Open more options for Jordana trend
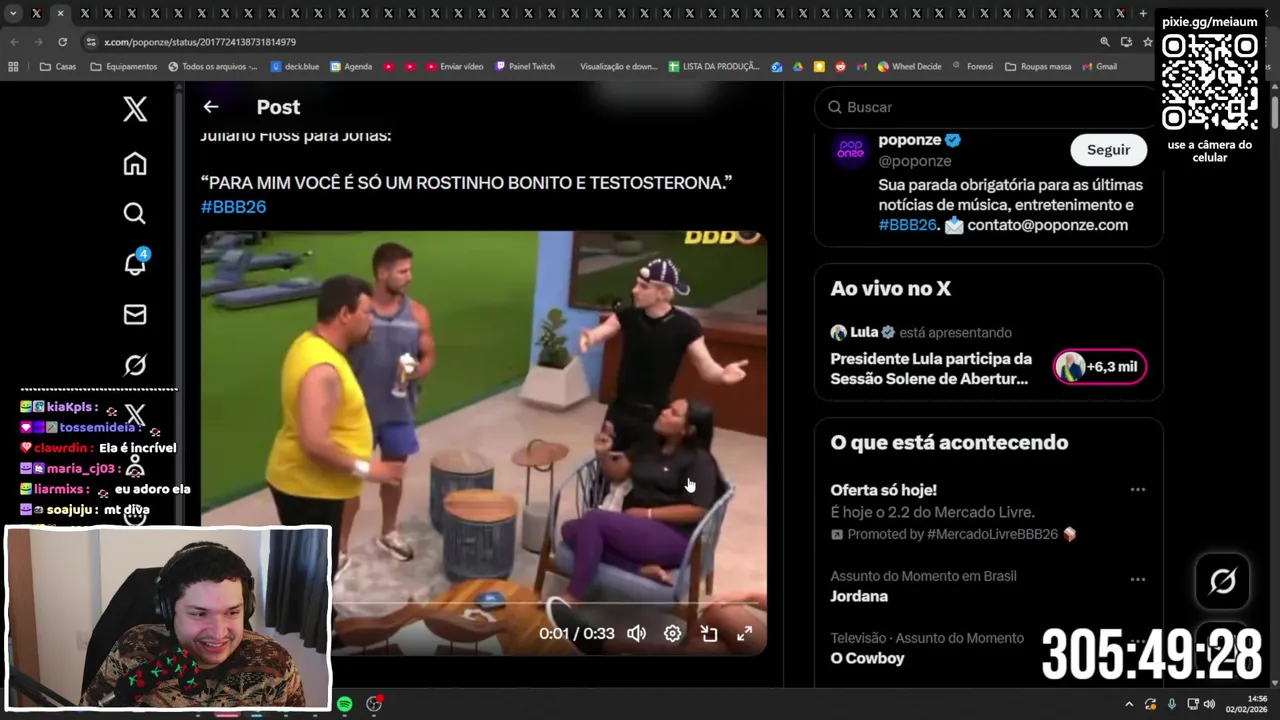Screen dimensions: 1280x720 (x=1137, y=580)
